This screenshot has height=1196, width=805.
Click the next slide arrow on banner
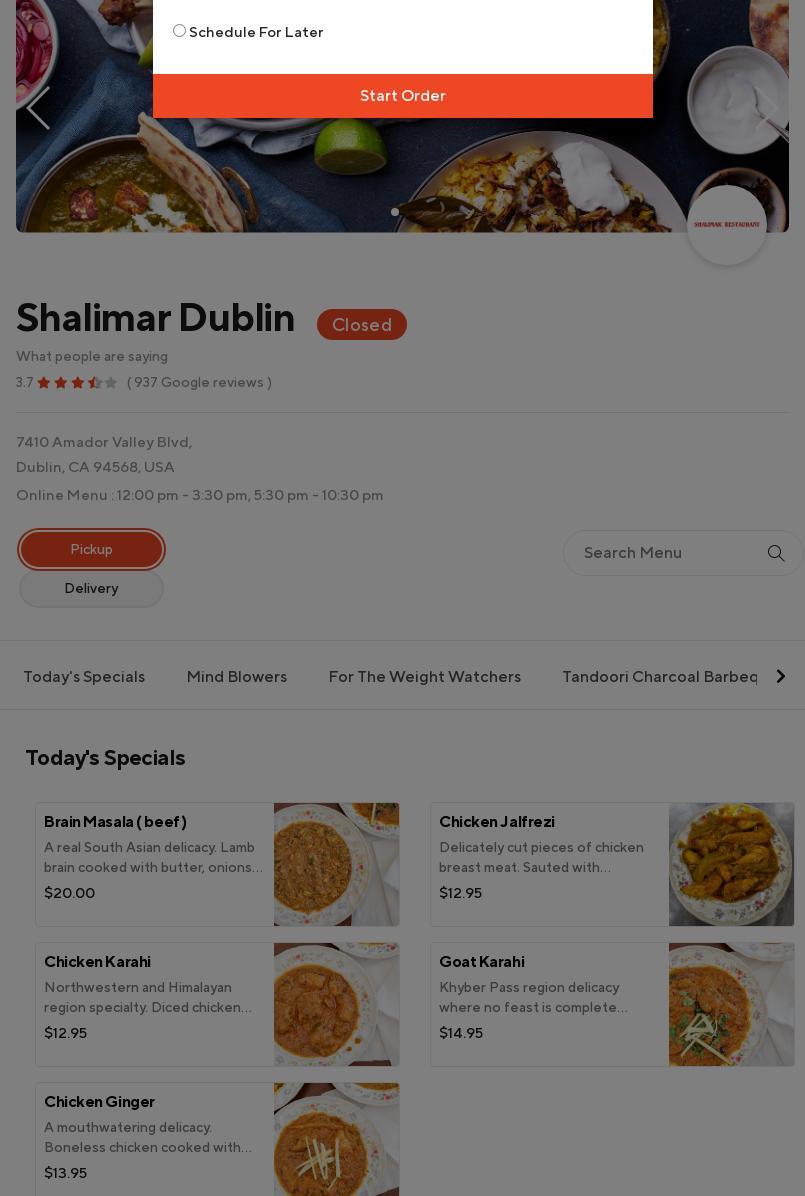(x=766, y=108)
